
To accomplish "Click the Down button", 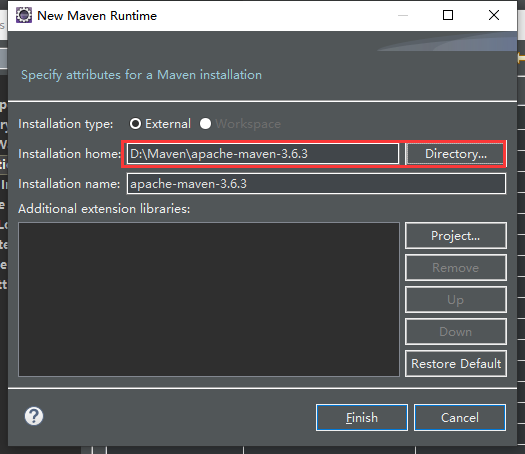I will (455, 331).
